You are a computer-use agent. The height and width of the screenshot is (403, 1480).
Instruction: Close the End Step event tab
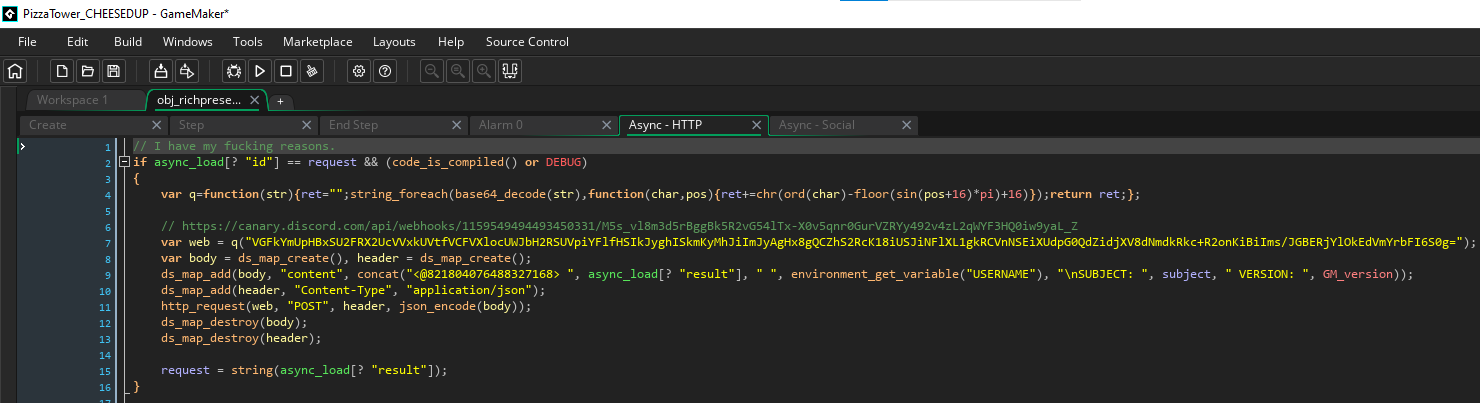point(457,125)
